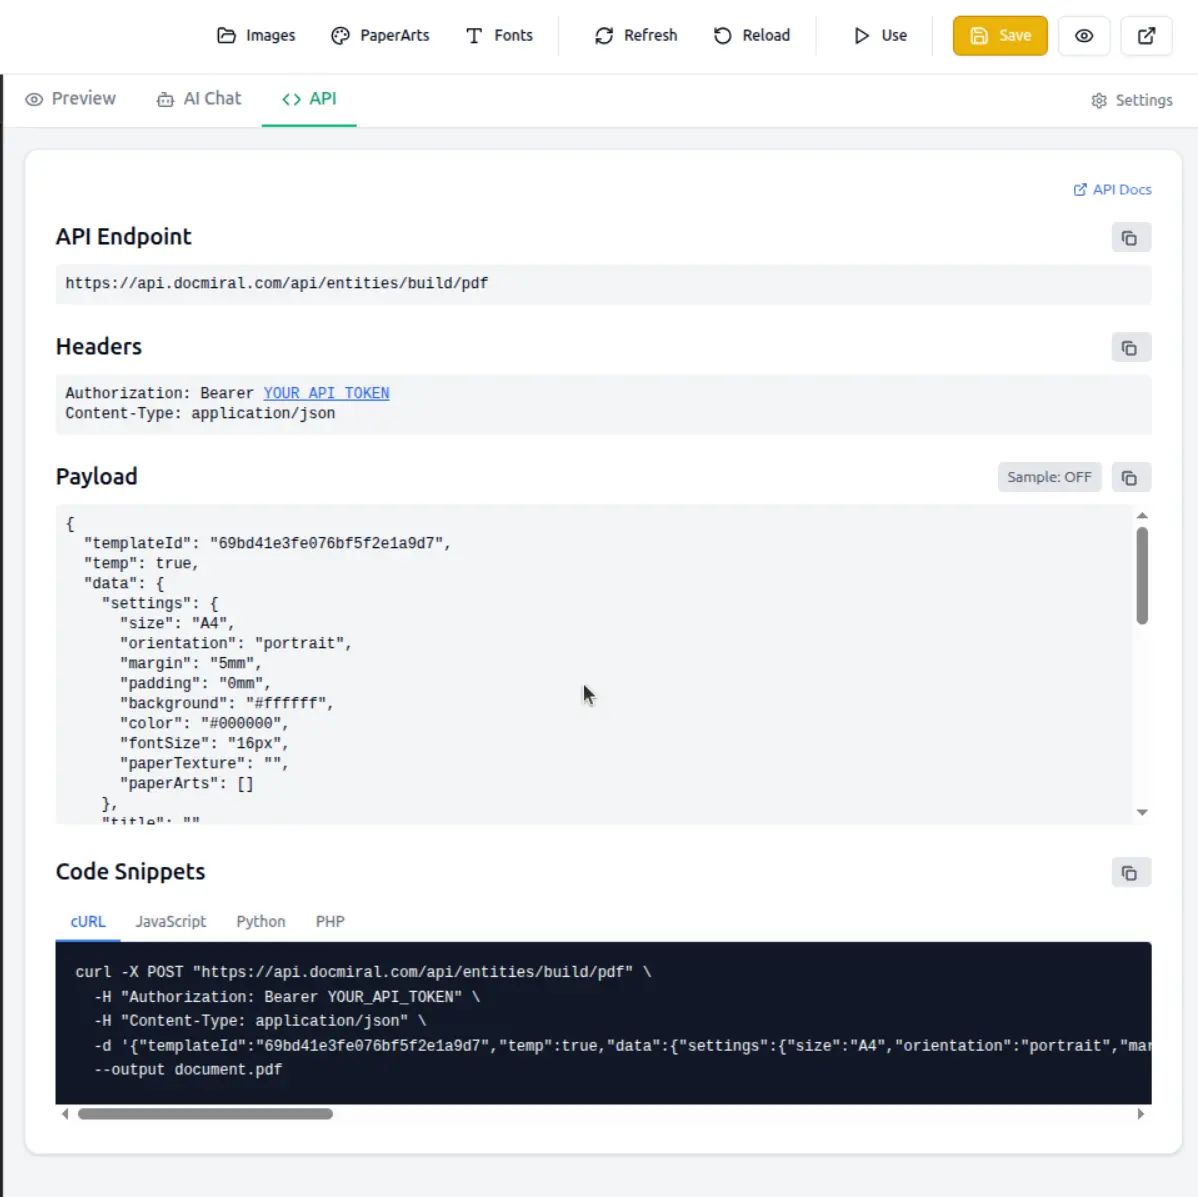This screenshot has width=1198, height=1197.
Task: Copy the API Endpoint URL
Action: coord(1131,238)
